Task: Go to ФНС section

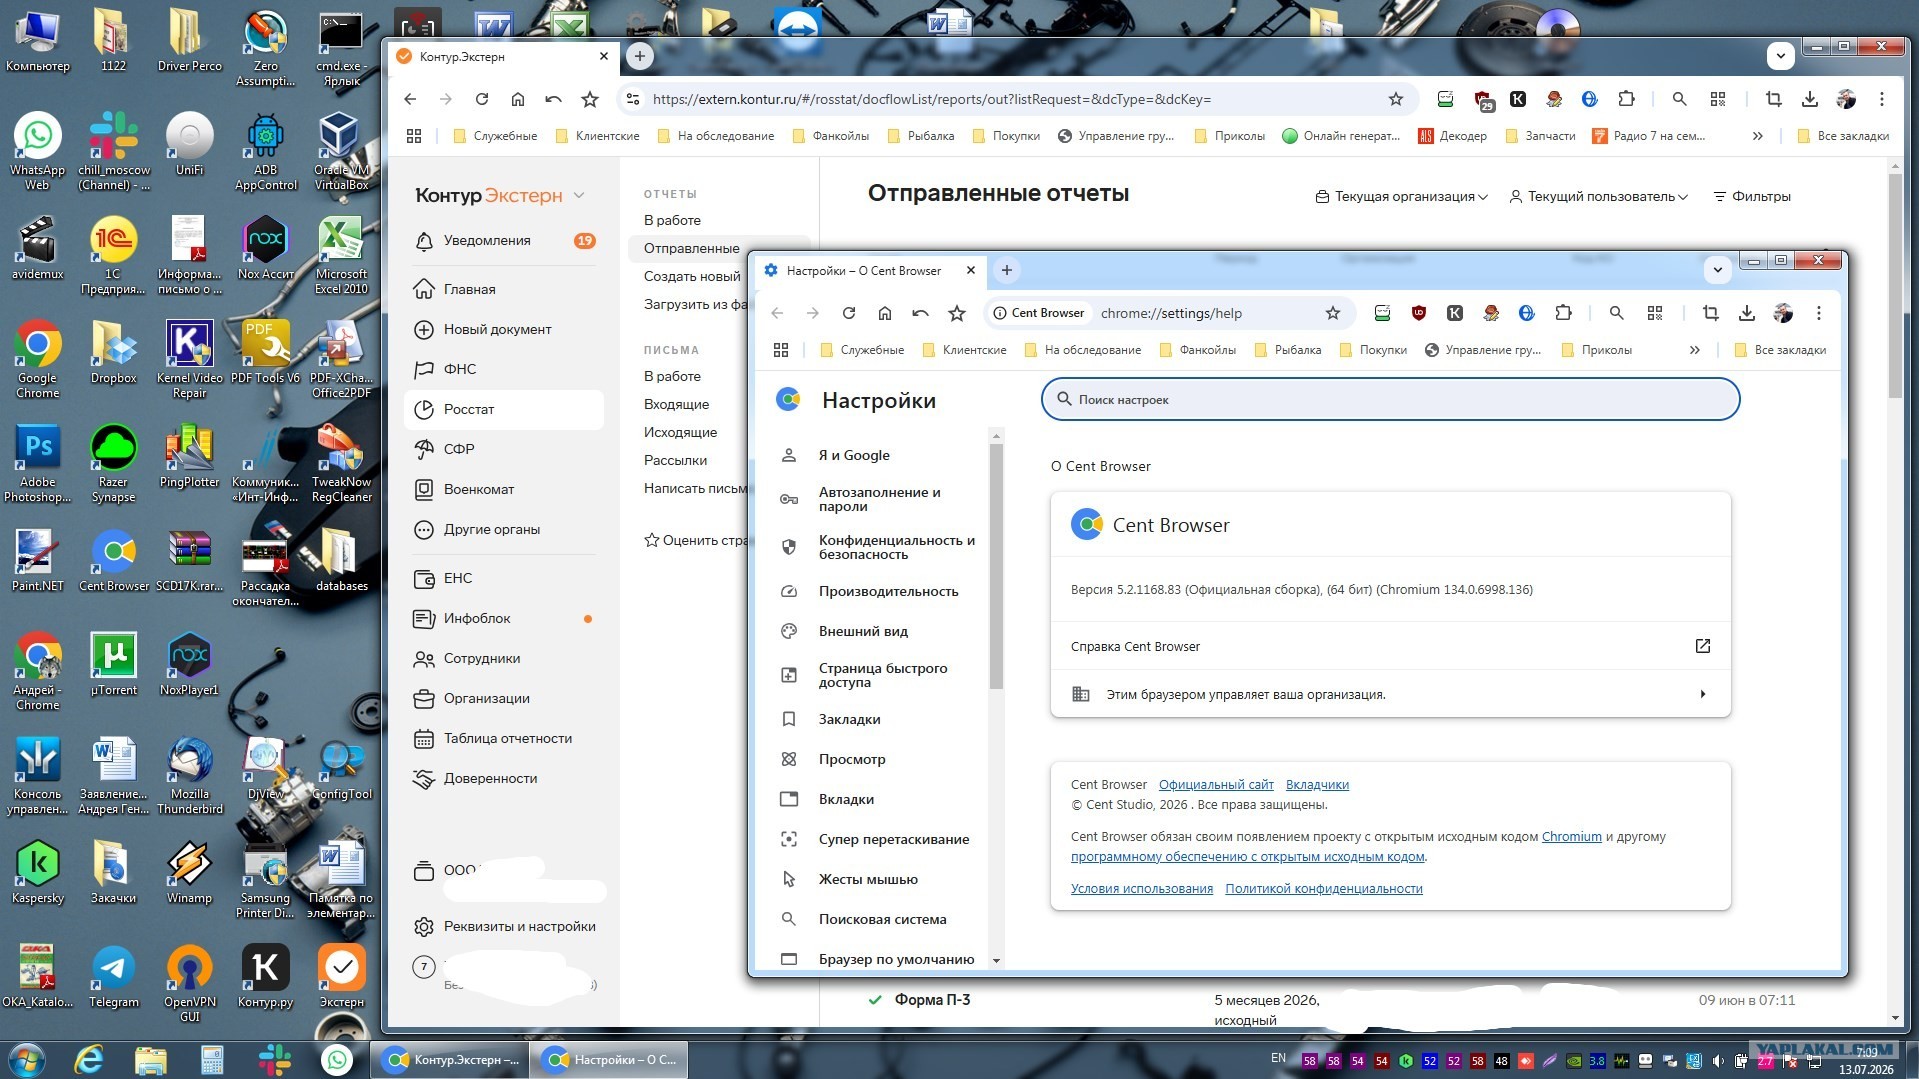Action: [x=504, y=369]
